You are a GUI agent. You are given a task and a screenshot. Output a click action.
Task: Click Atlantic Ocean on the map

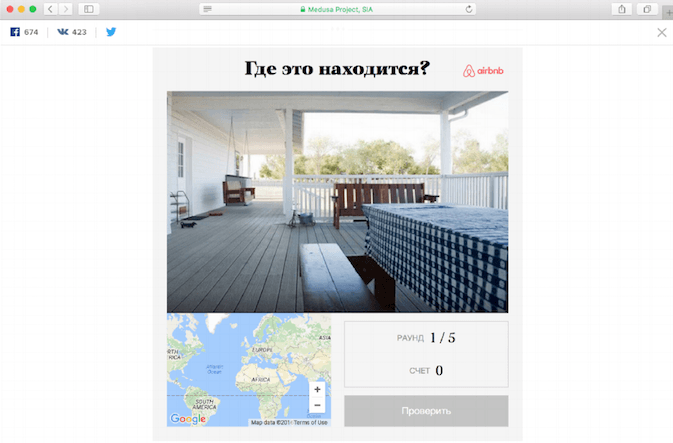pos(214,369)
